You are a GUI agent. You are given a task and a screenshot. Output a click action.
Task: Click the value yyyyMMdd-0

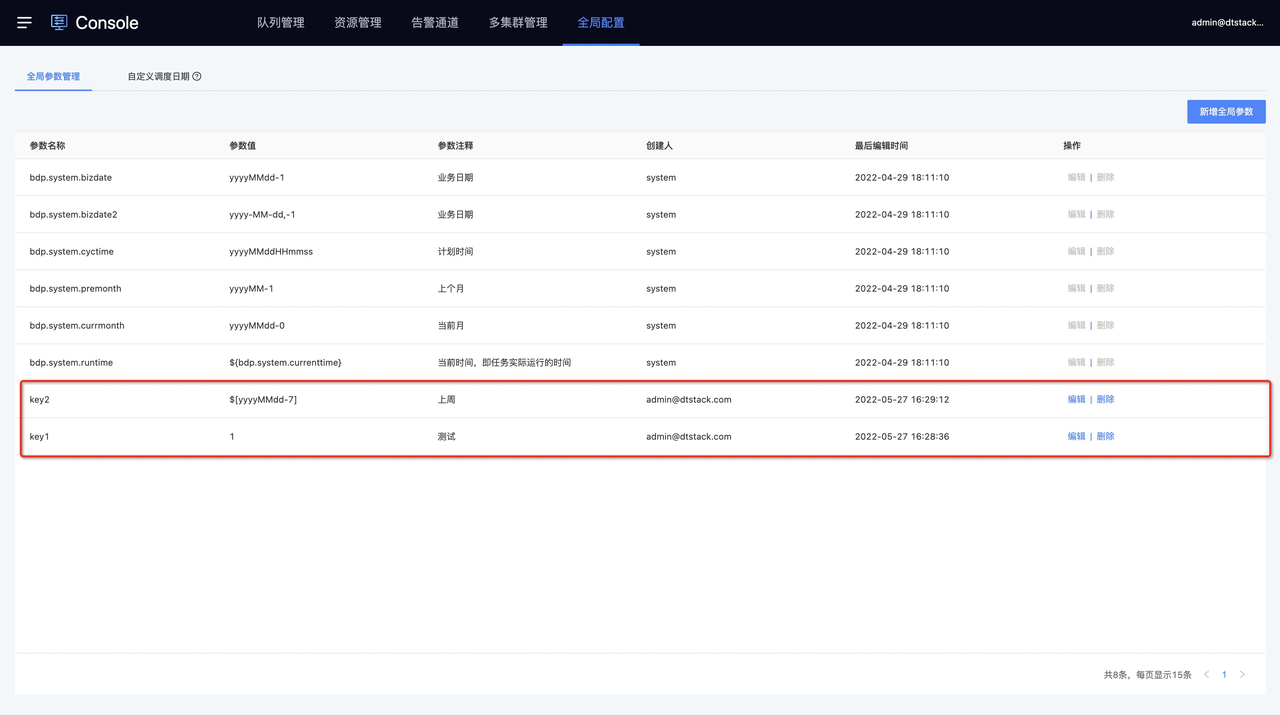tap(257, 325)
